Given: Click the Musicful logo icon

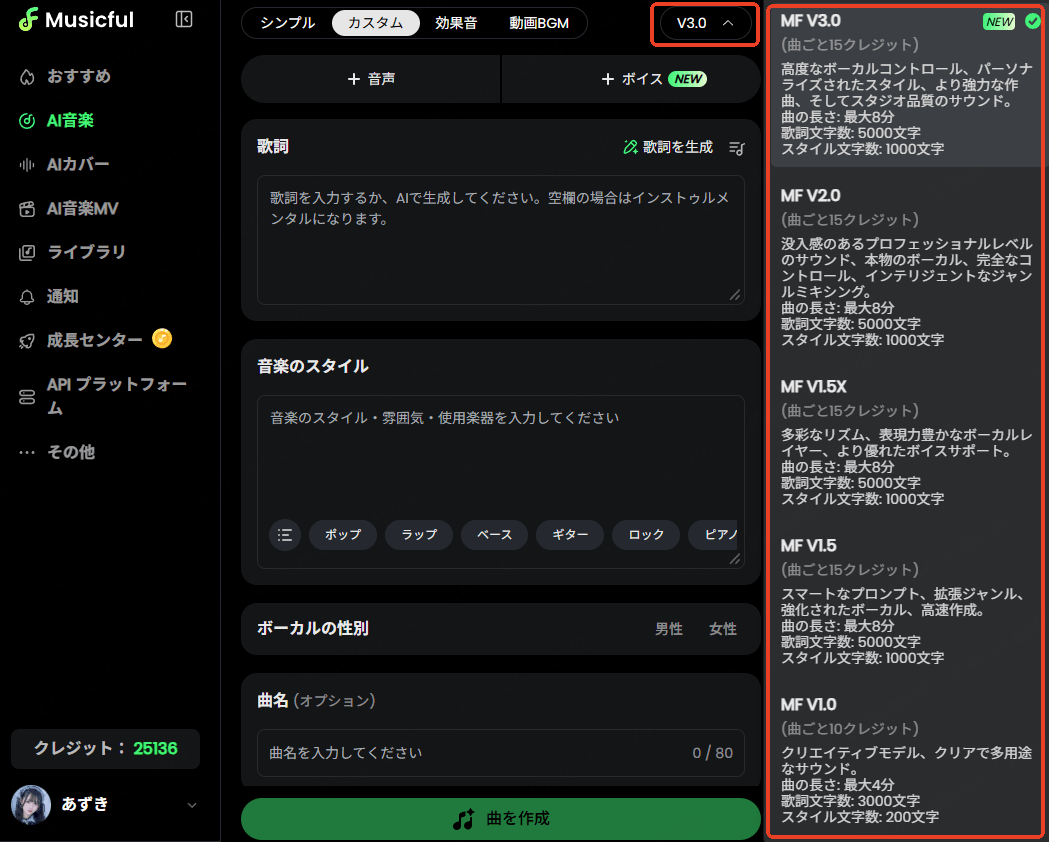Looking at the screenshot, I should [x=28, y=20].
